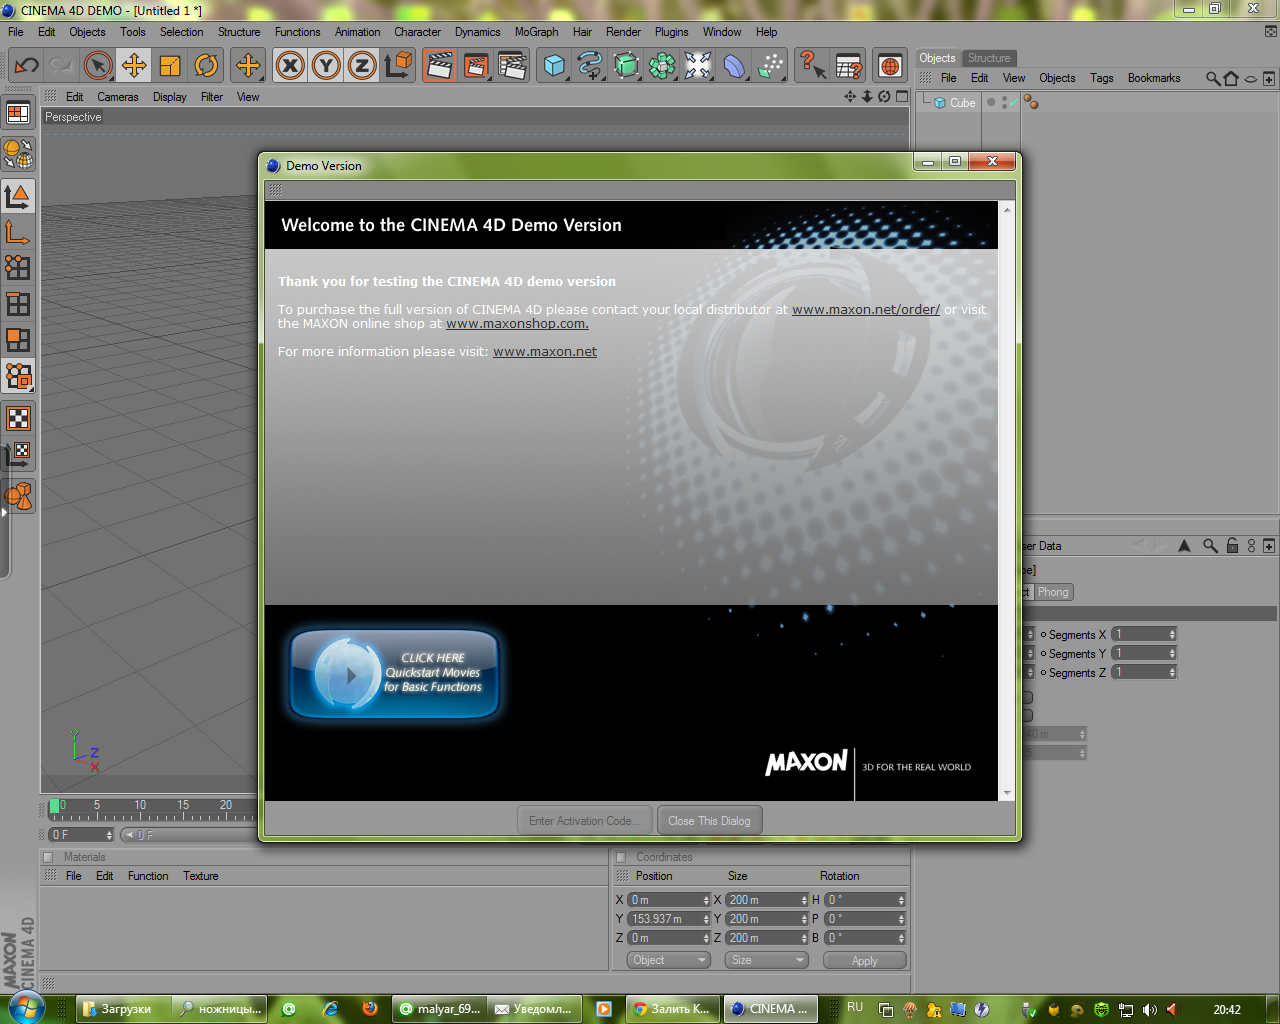The image size is (1280, 1024).
Task: Open the Phong tab in Attributes
Action: [x=1053, y=592]
